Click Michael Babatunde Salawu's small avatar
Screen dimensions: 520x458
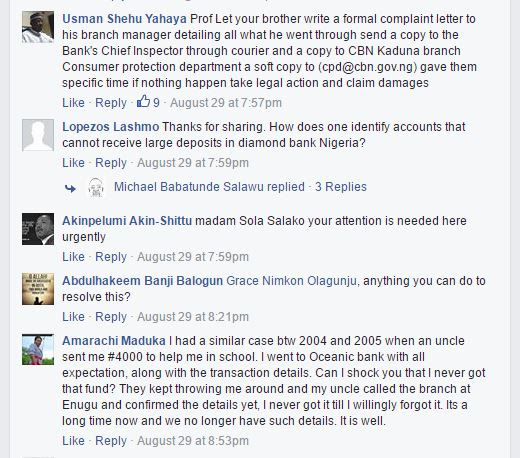(x=96, y=187)
